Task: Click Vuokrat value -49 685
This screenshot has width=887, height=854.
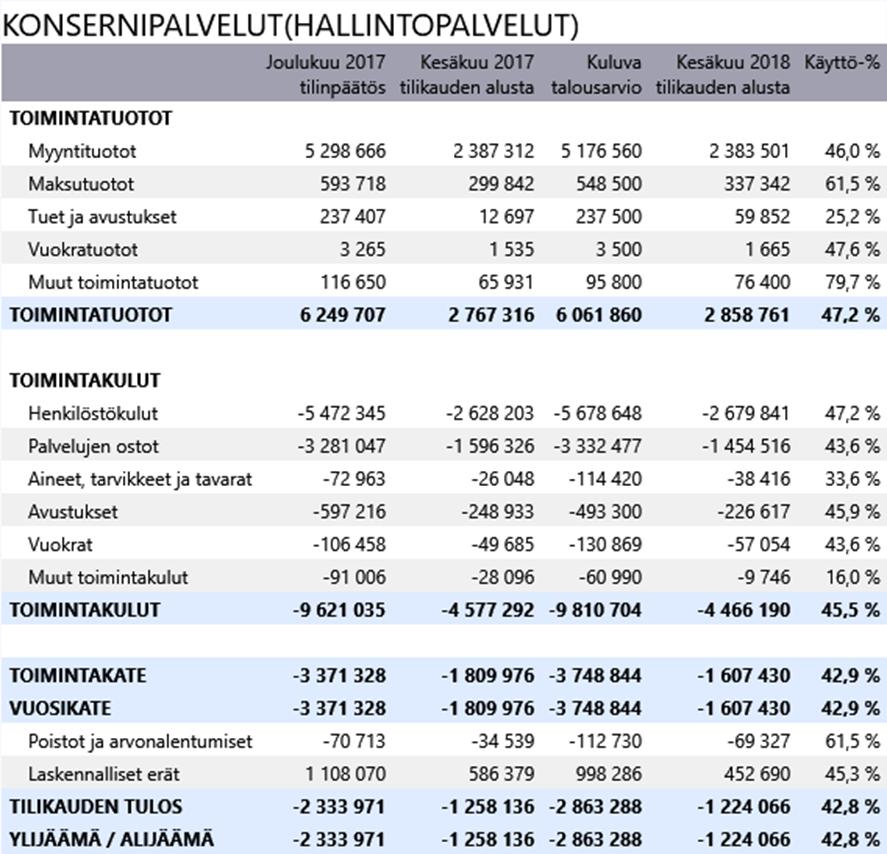Action: [503, 545]
